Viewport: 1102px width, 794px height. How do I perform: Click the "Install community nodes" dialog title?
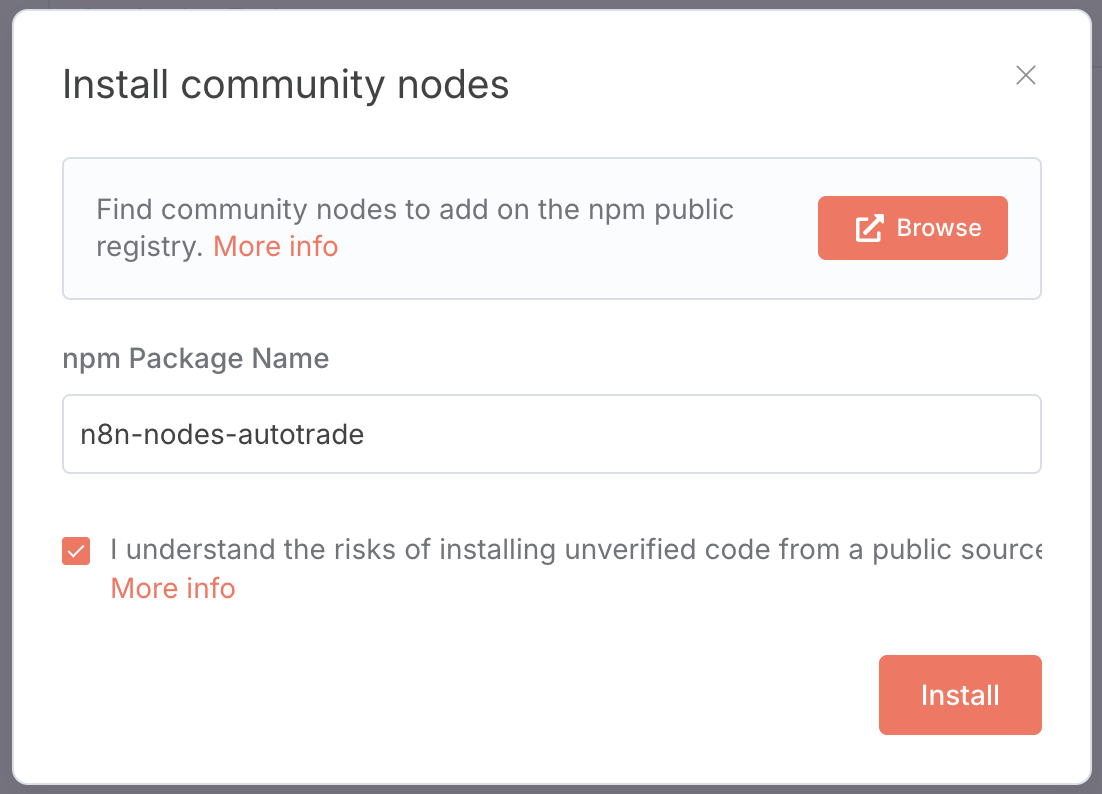click(285, 85)
